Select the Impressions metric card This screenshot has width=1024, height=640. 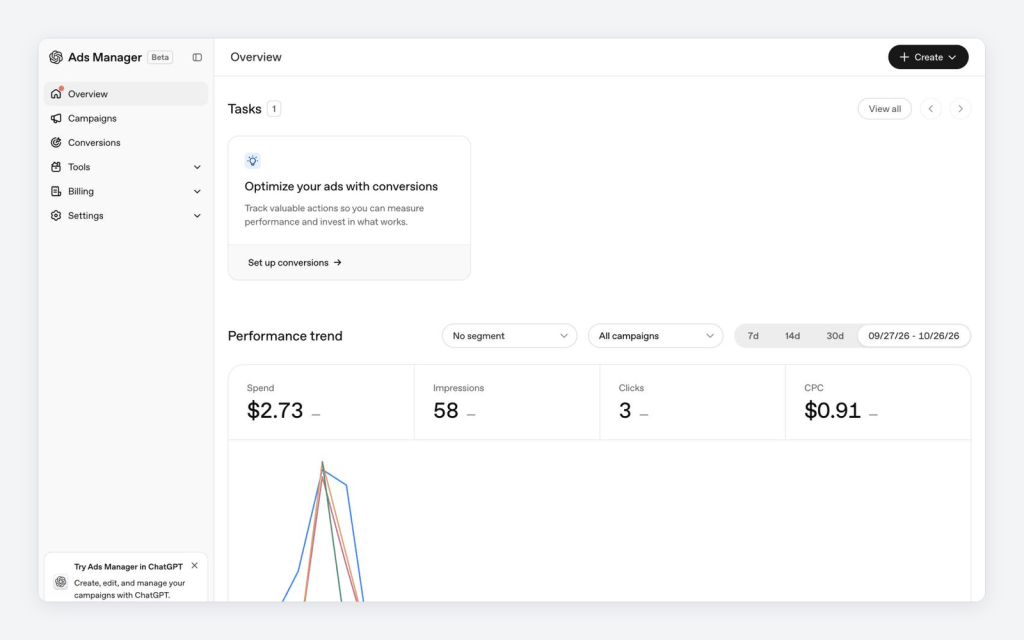pyautogui.click(x=507, y=402)
